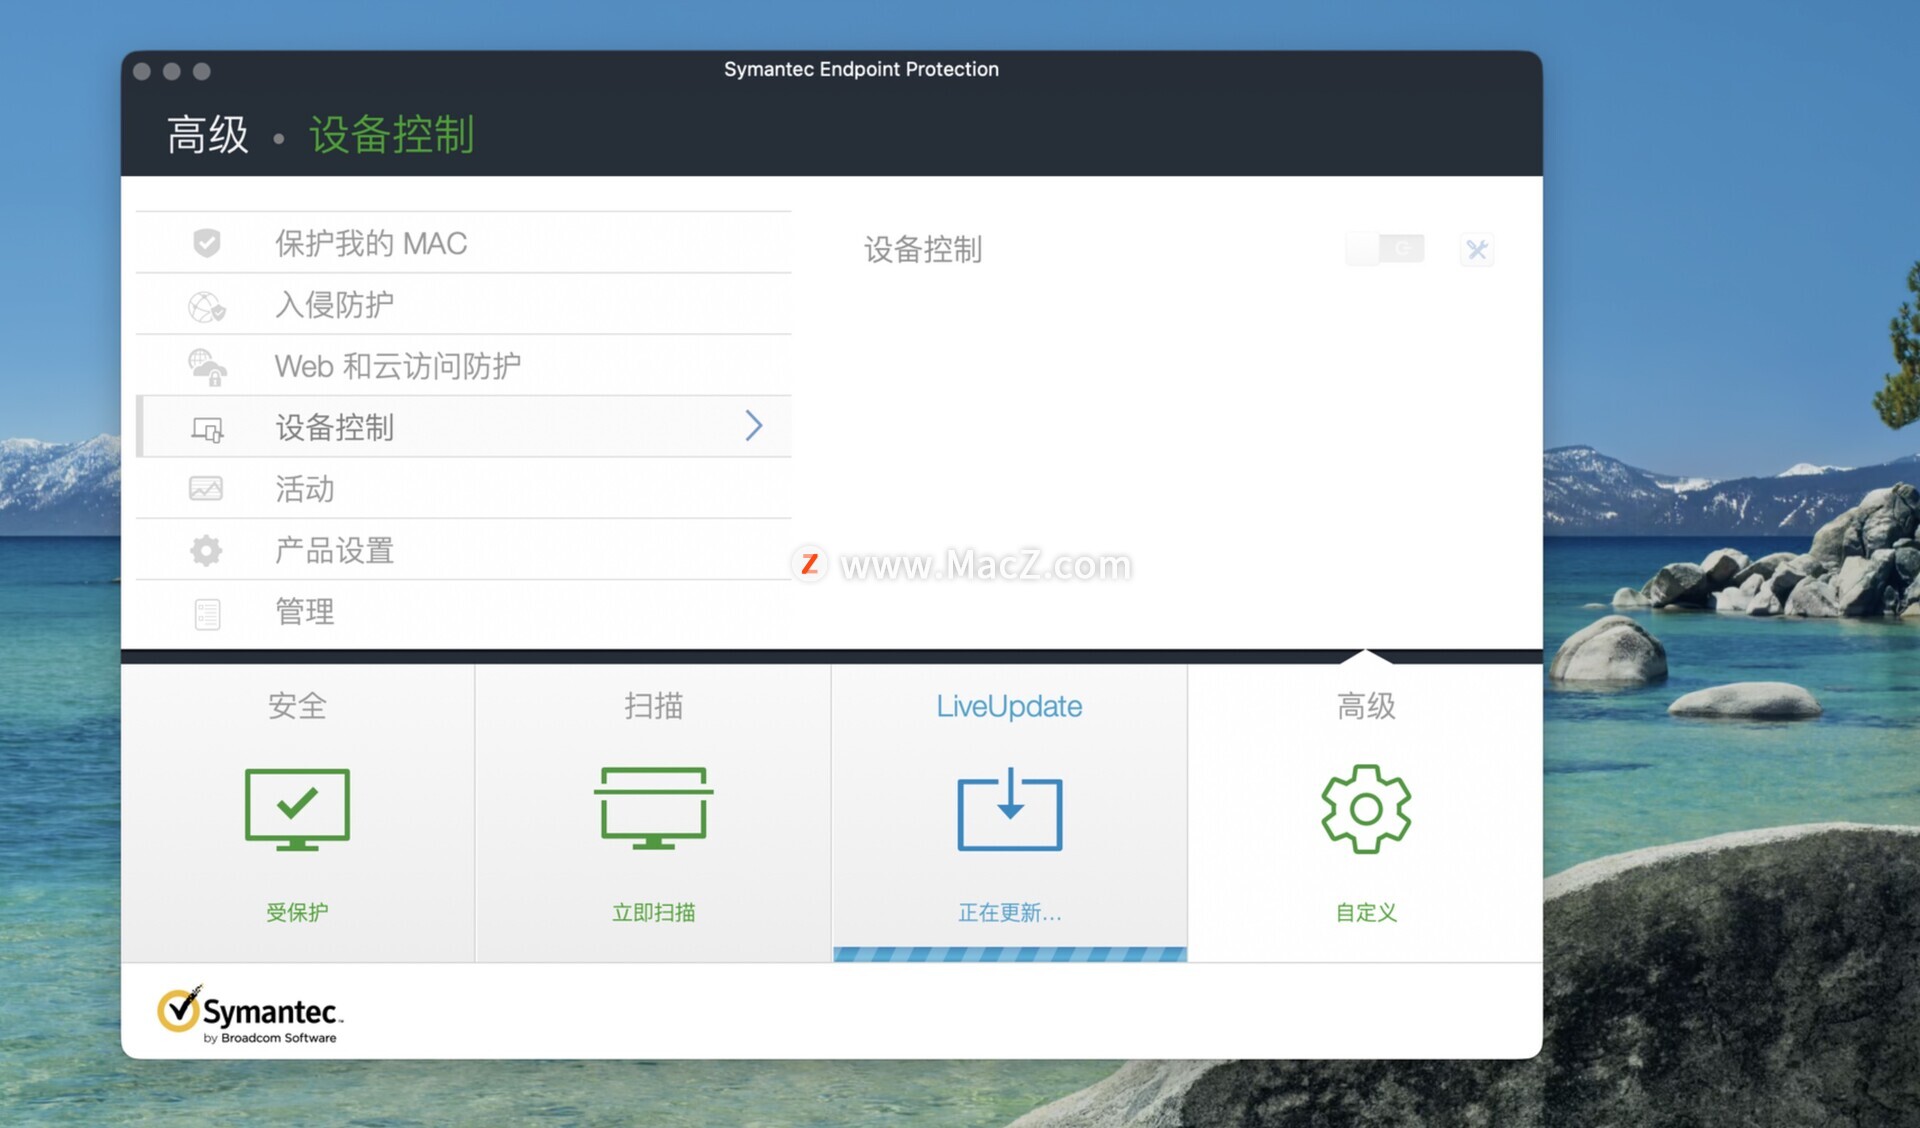
Task: Click the globe icon for 入侵防护
Action: pos(207,306)
